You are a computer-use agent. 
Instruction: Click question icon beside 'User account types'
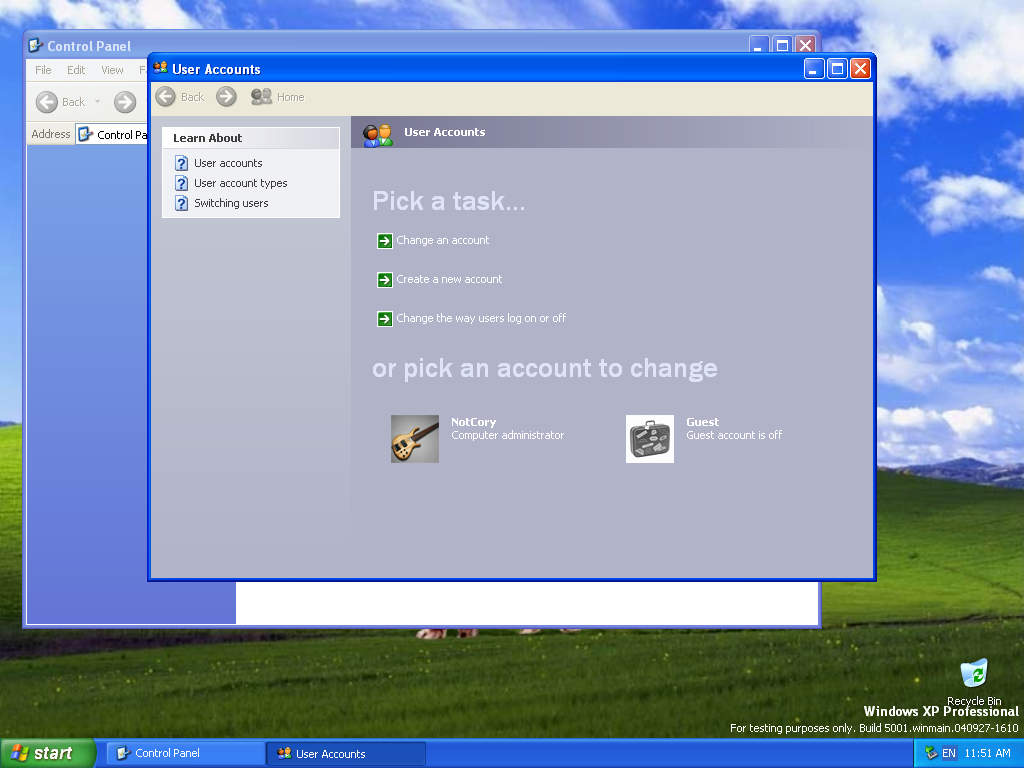(182, 184)
